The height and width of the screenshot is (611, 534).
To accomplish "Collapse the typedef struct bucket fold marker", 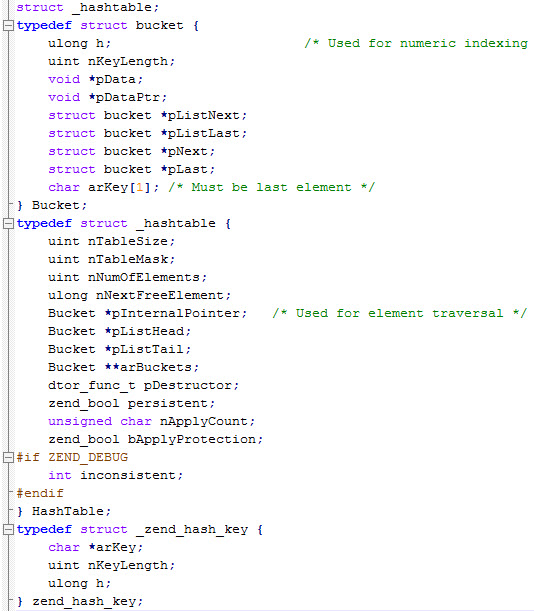I will 8,26.
